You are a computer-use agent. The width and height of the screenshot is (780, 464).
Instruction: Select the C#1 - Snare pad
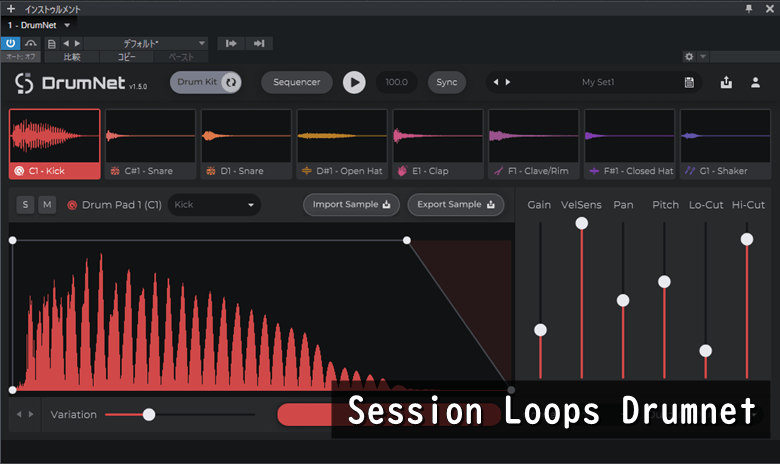[x=150, y=144]
